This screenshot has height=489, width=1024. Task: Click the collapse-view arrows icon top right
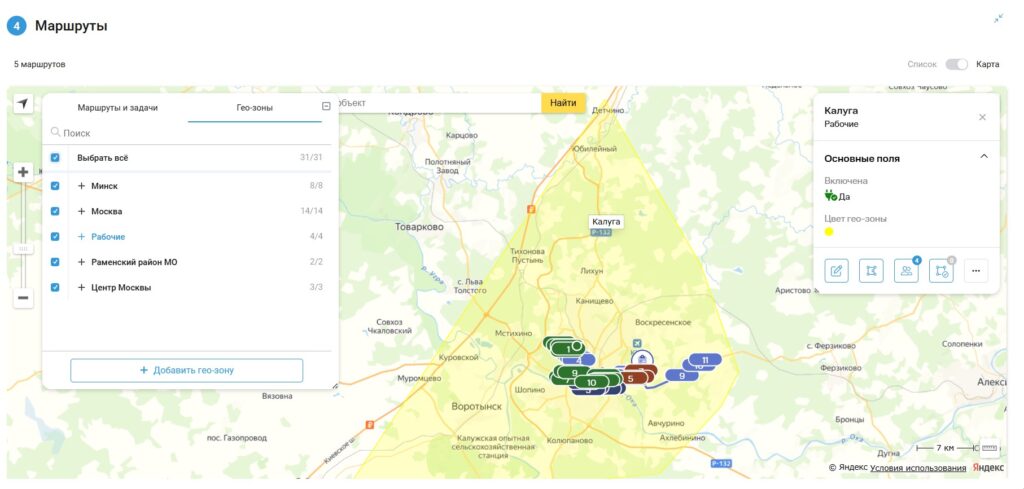coord(998,18)
